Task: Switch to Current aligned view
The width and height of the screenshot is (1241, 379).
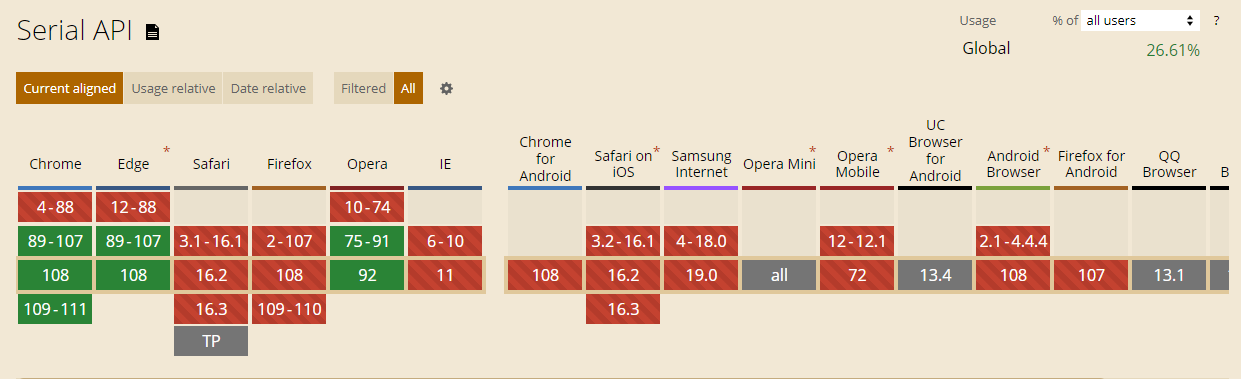Action: point(70,88)
